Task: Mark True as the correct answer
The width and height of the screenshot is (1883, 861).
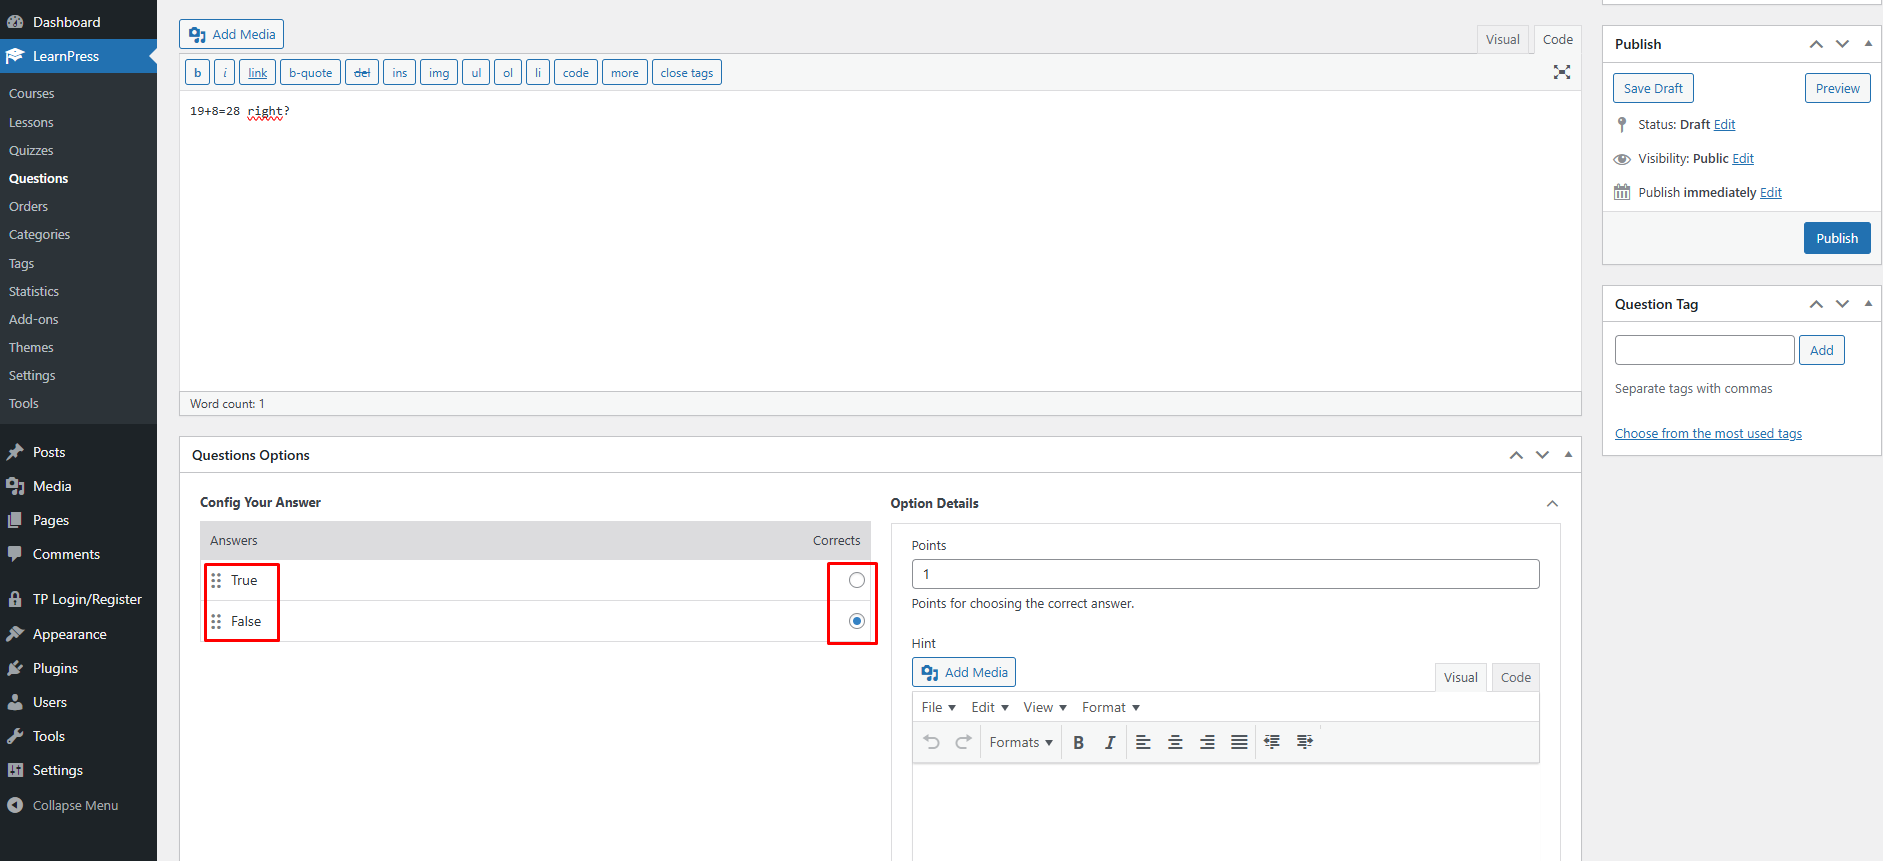Action: point(856,580)
